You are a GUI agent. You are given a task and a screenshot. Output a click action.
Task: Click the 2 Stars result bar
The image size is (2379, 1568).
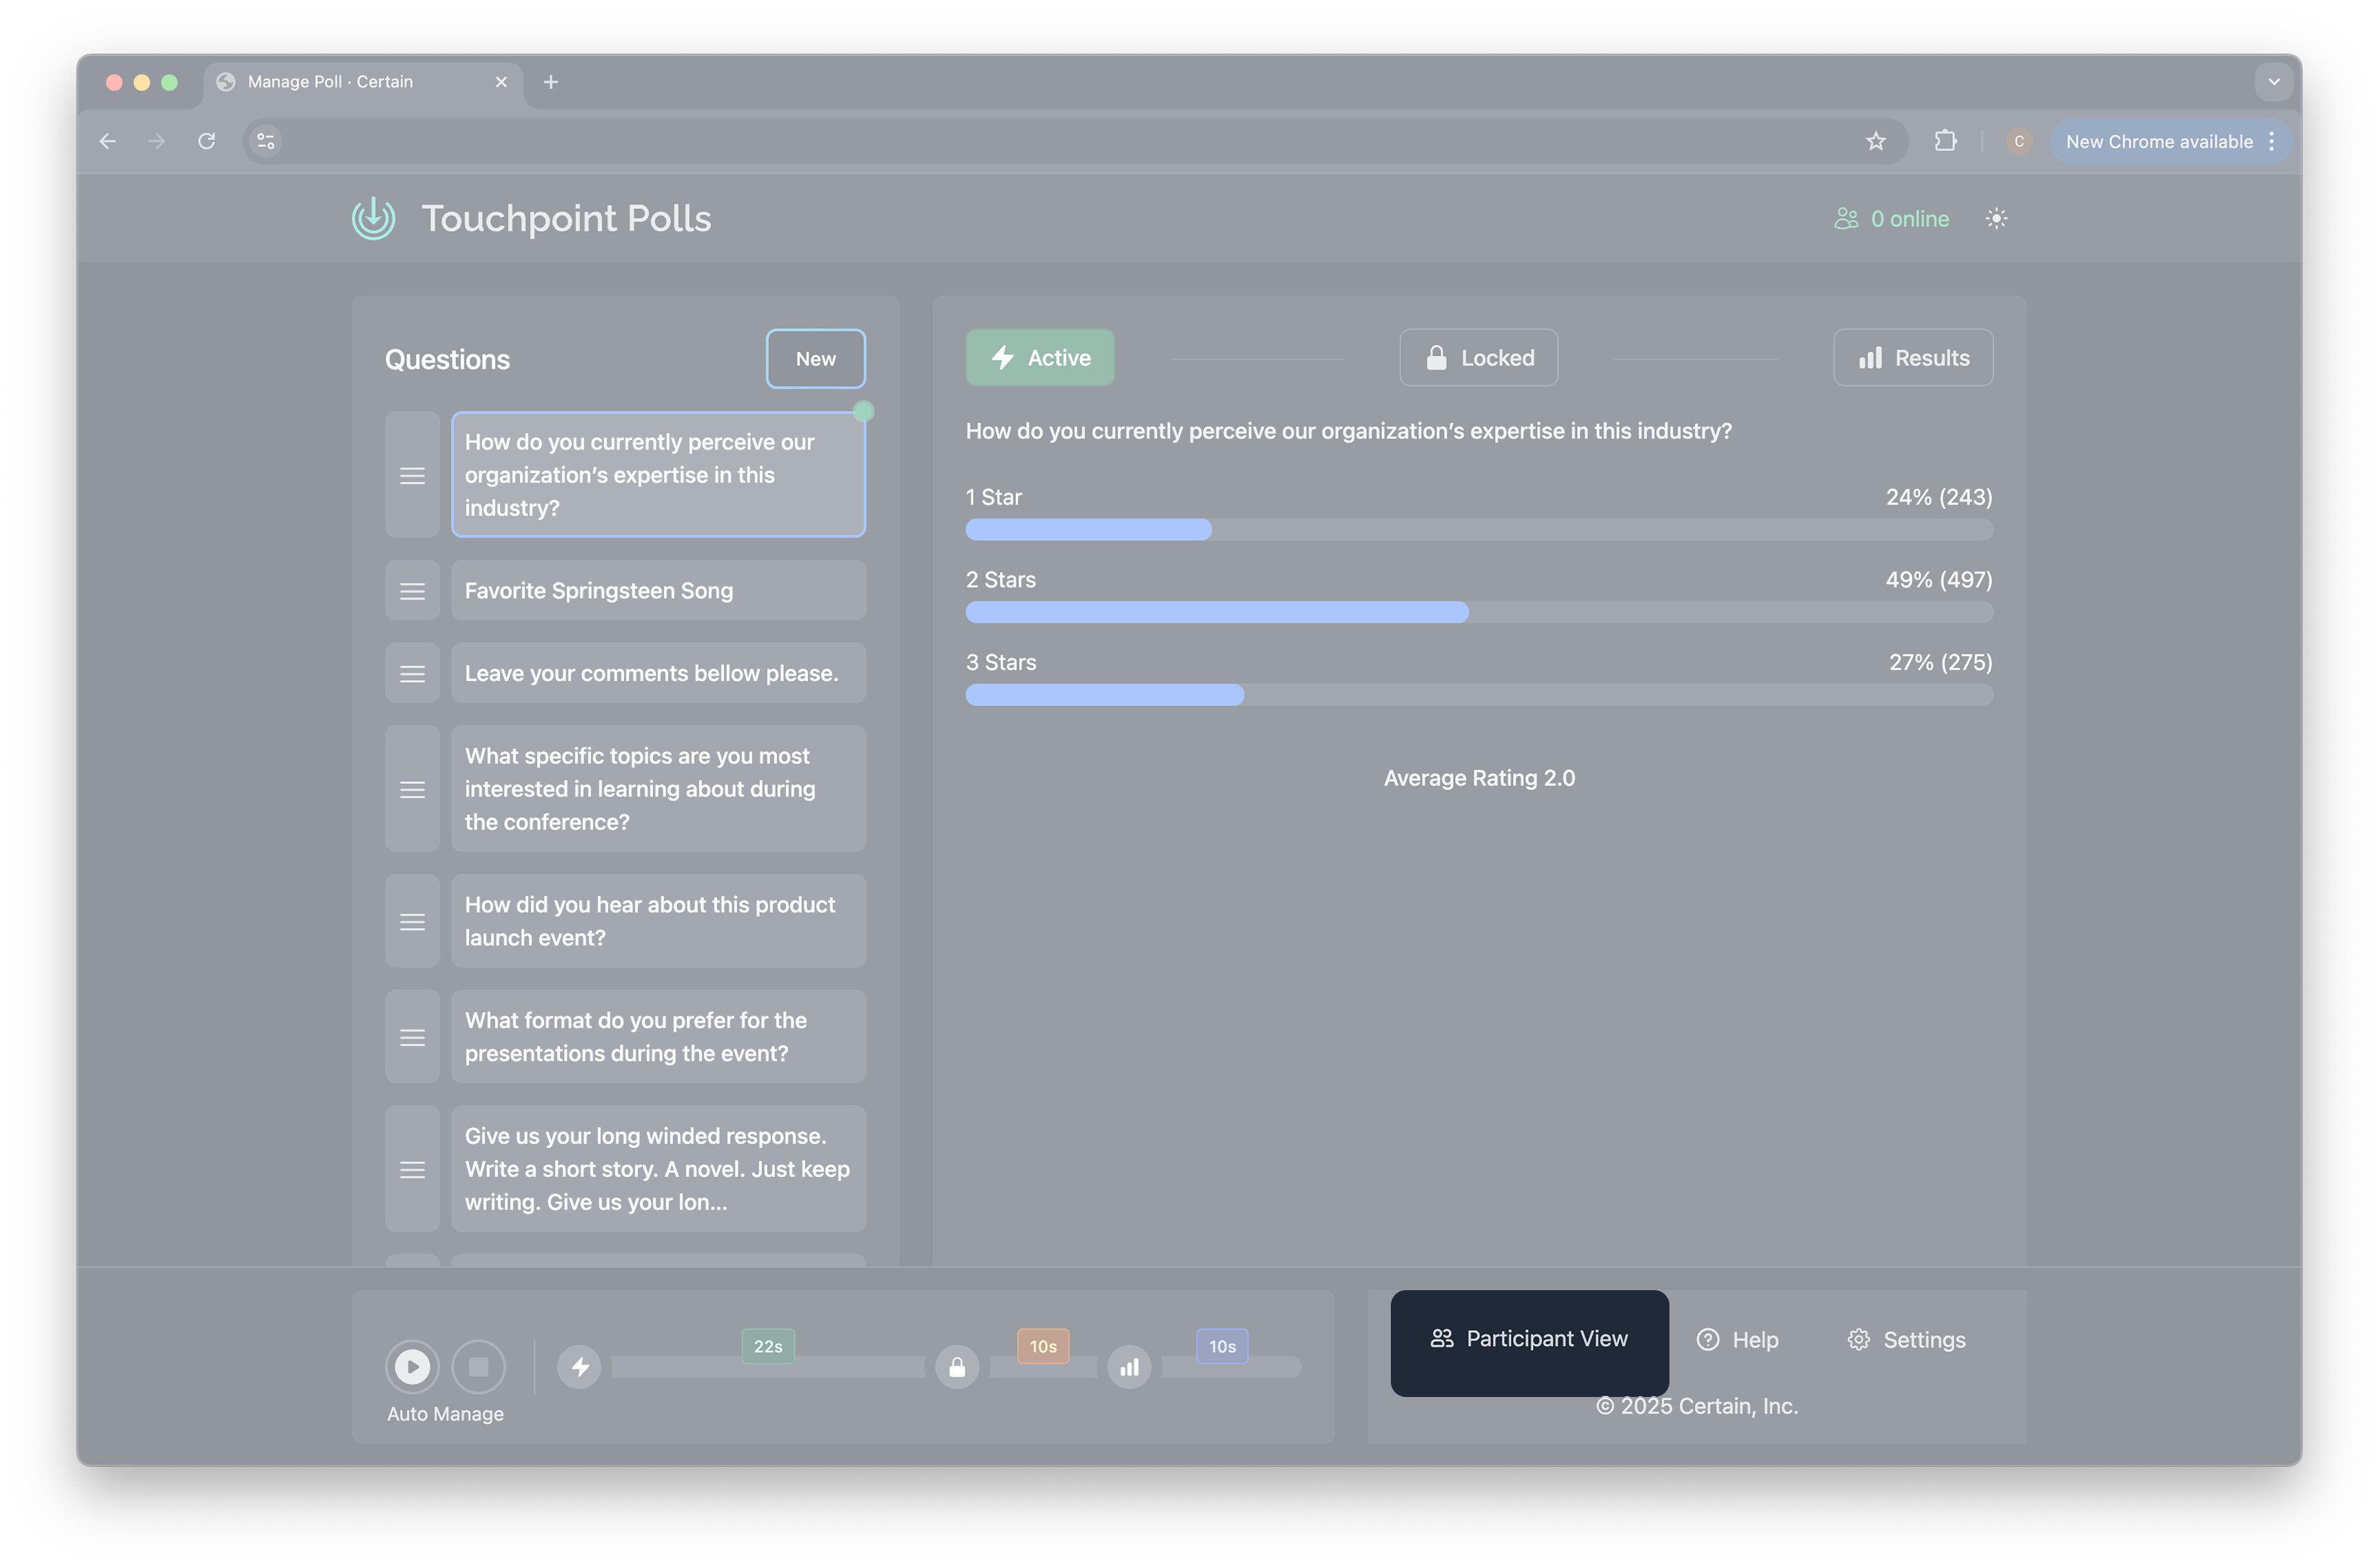point(1479,613)
